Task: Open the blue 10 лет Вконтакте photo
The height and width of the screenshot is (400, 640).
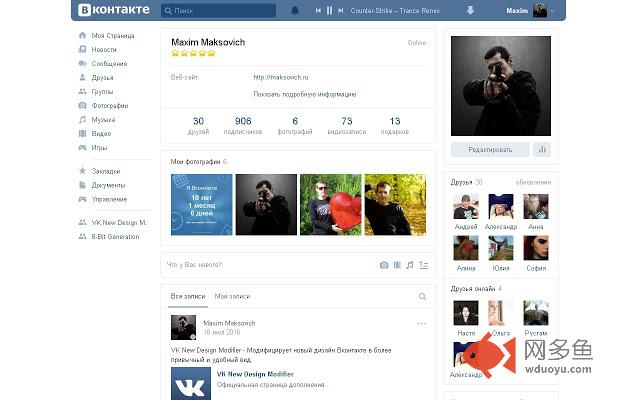Action: (202, 204)
